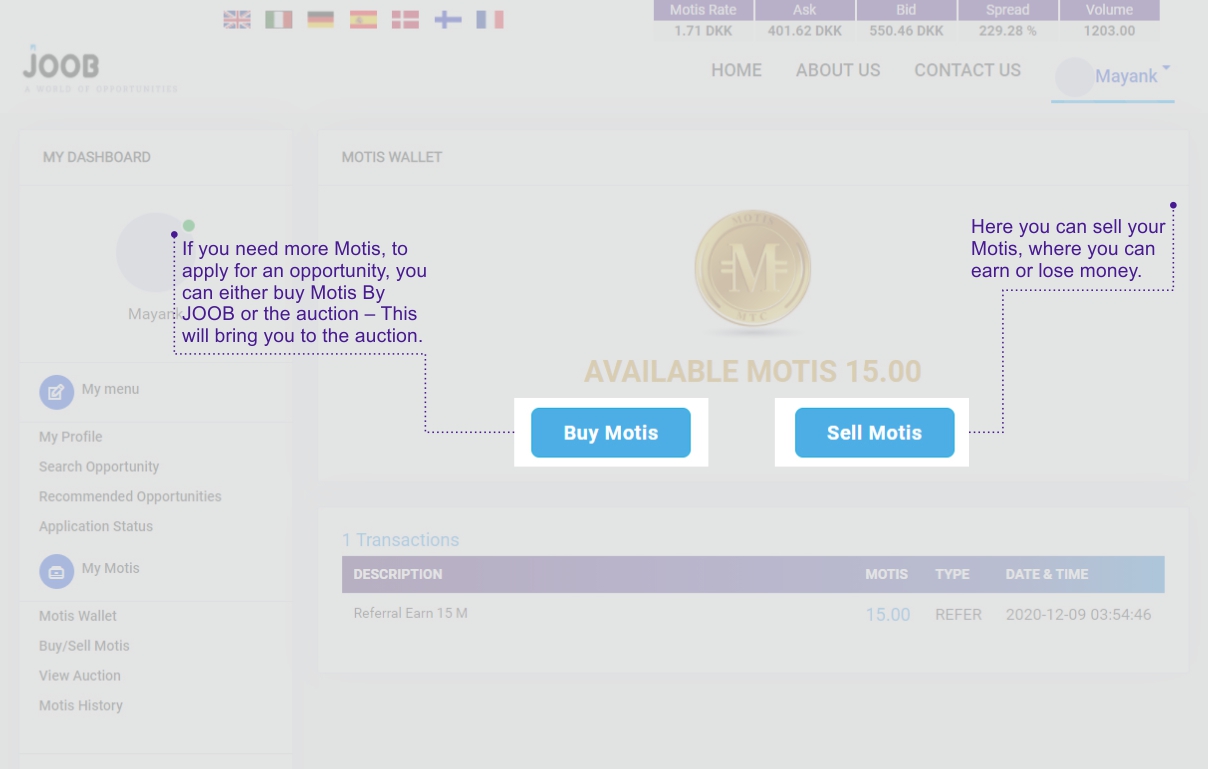Switch to the French flag language
This screenshot has height=769, width=1208.
pos(490,19)
